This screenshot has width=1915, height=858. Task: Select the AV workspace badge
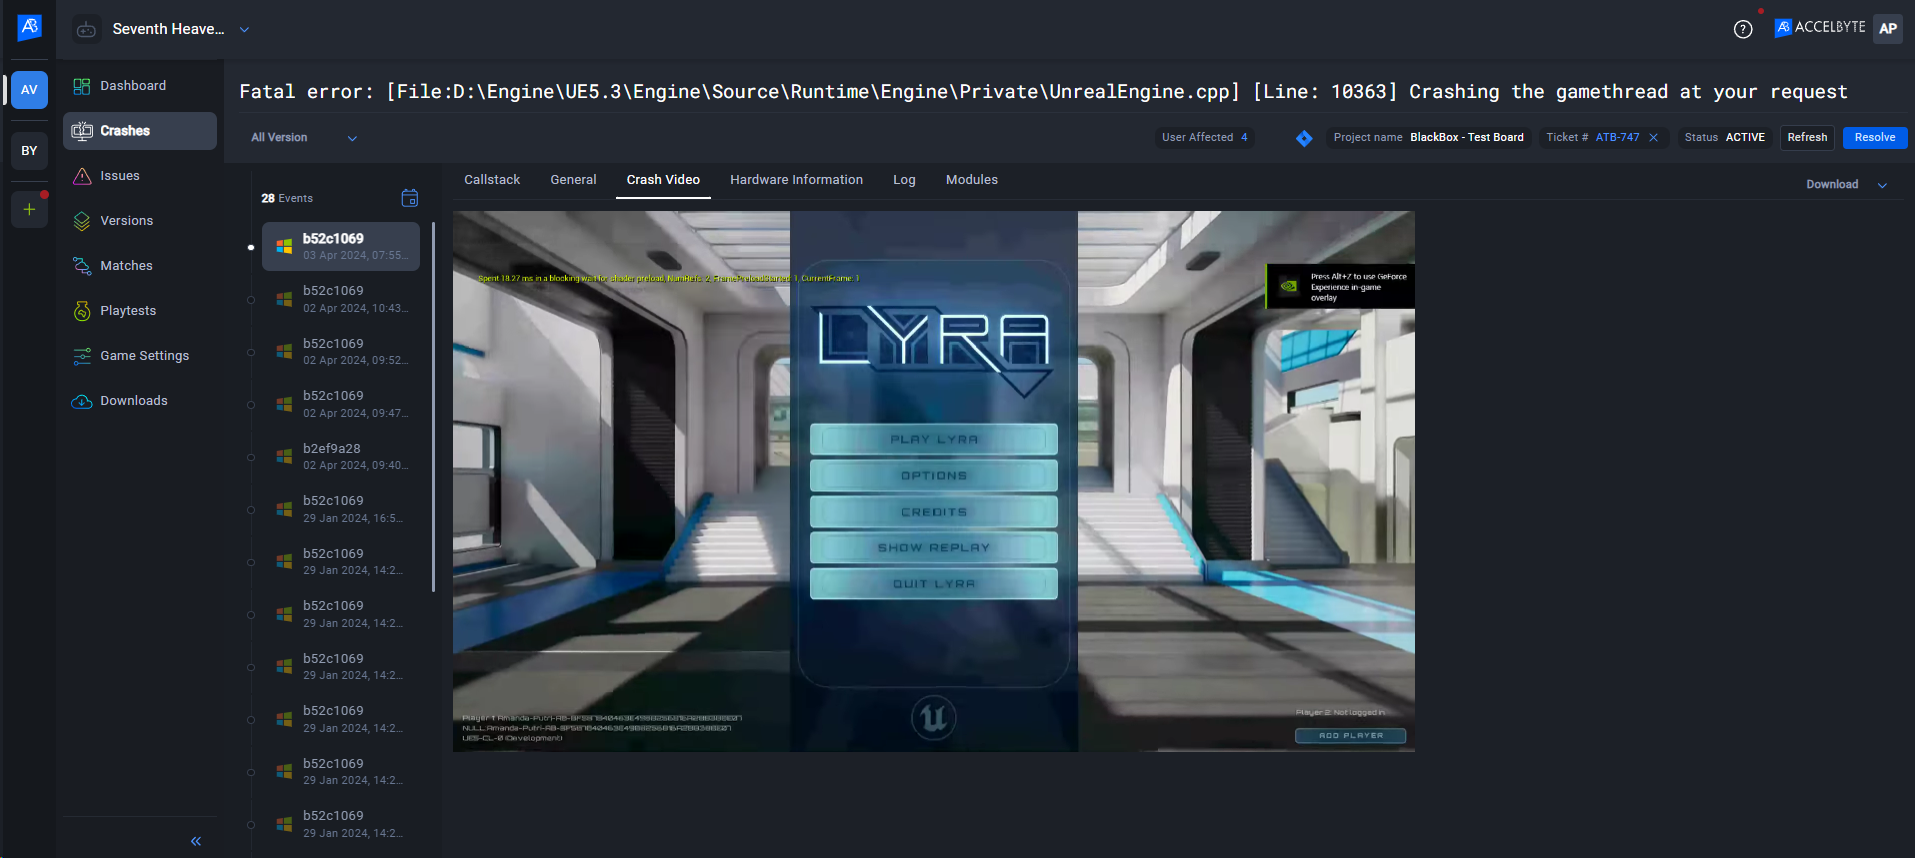click(29, 90)
